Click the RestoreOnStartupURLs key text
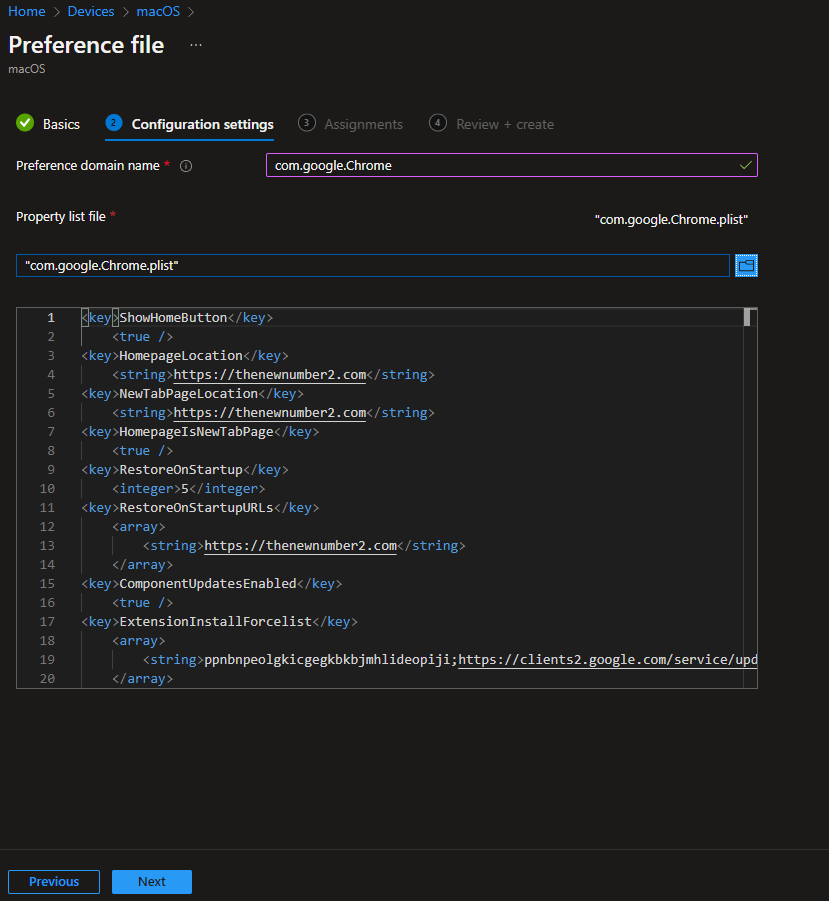The height and width of the screenshot is (901, 829). (196, 507)
